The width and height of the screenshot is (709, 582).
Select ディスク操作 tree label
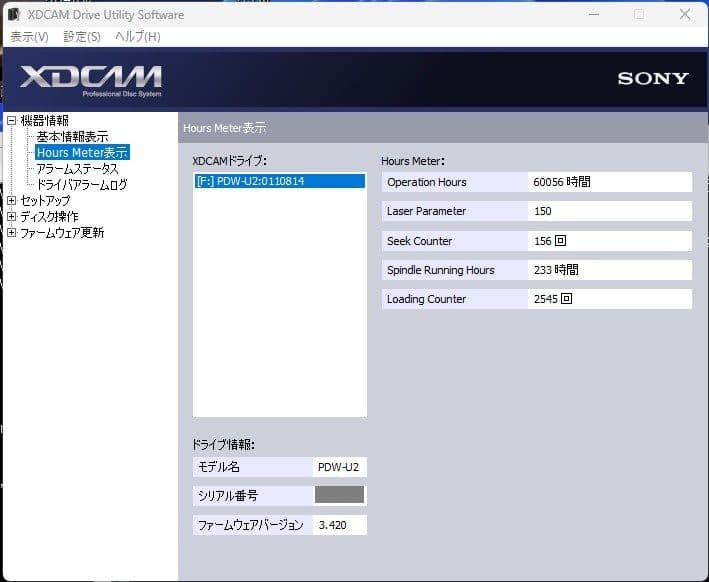coord(49,217)
